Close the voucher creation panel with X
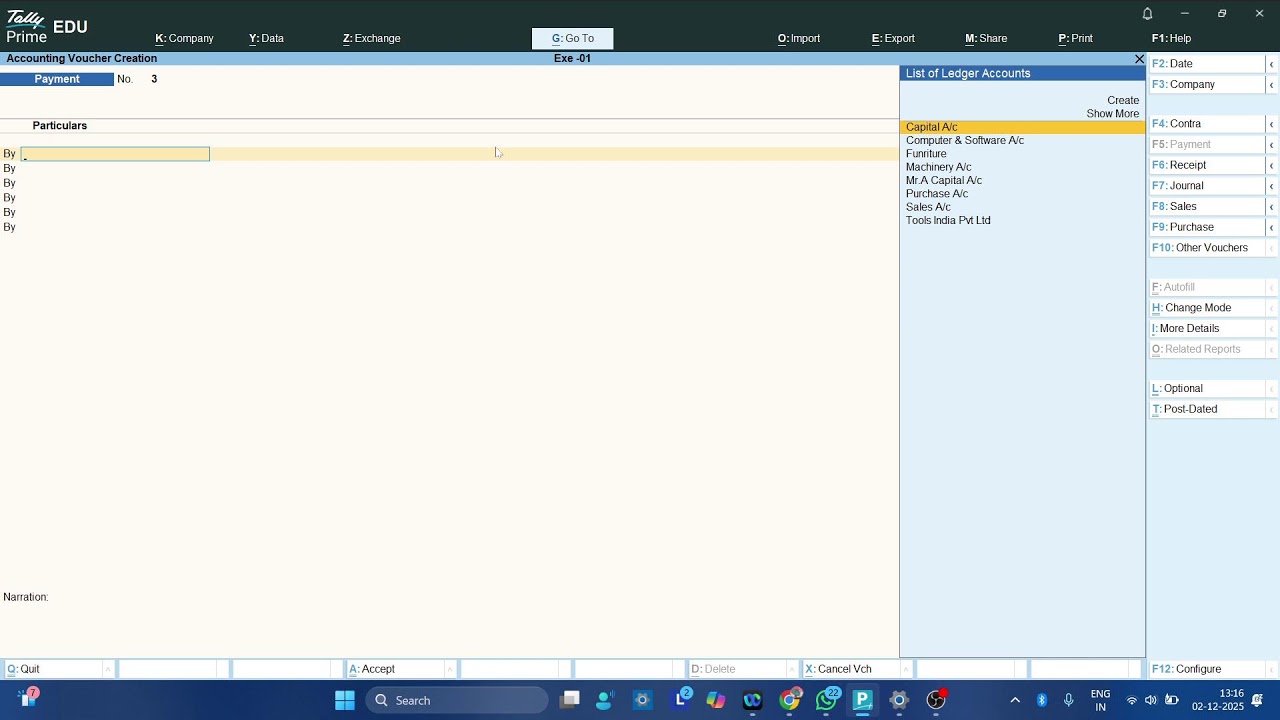 coord(1139,59)
